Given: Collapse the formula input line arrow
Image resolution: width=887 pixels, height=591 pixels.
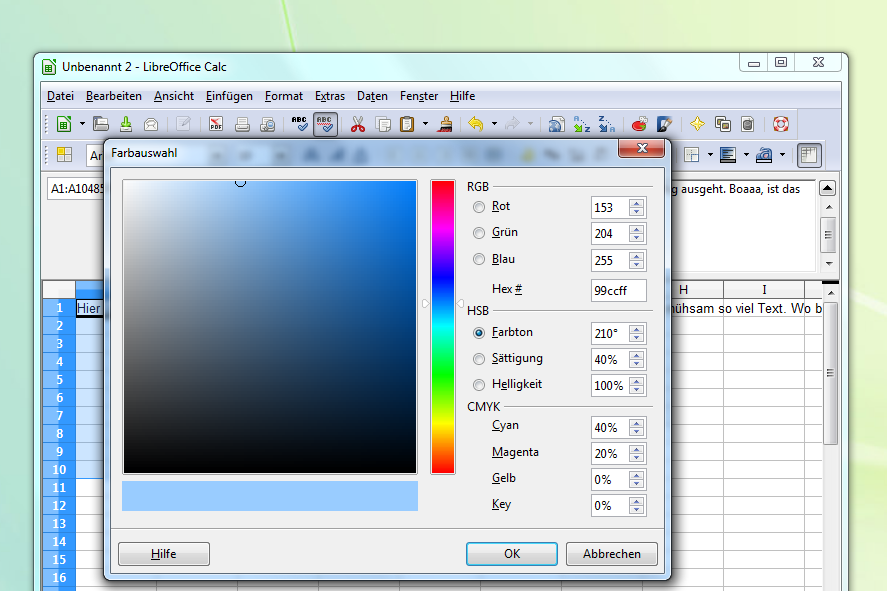Looking at the screenshot, I should (828, 188).
